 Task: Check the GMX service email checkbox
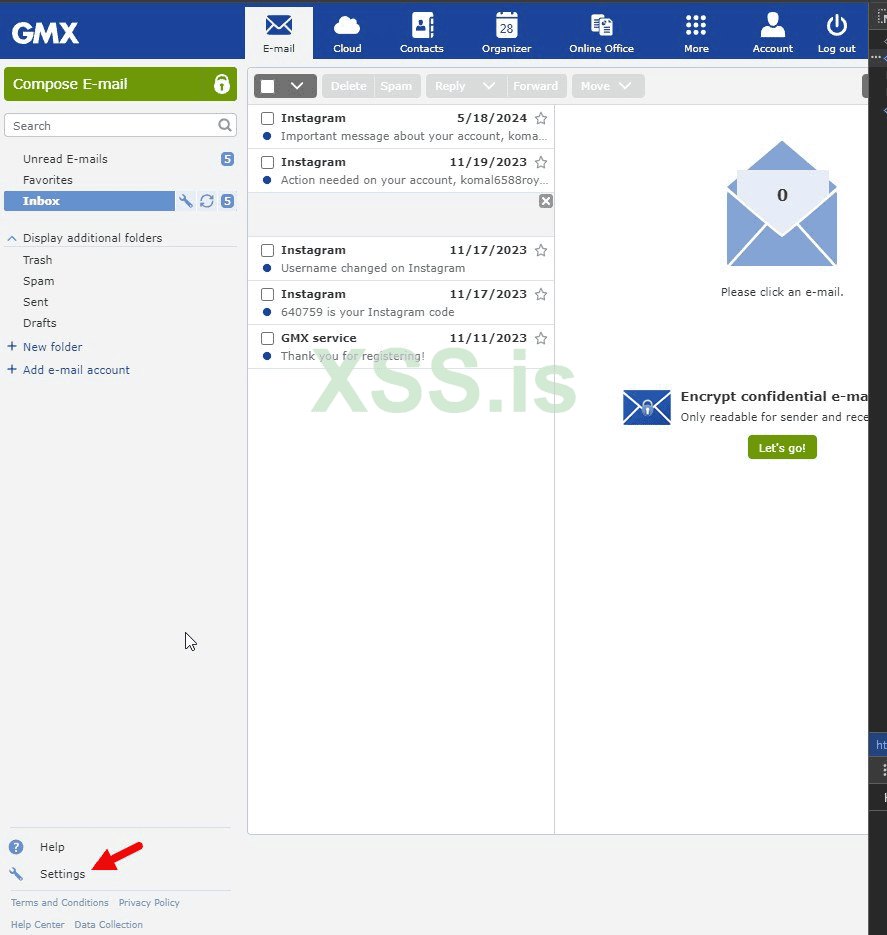(268, 339)
